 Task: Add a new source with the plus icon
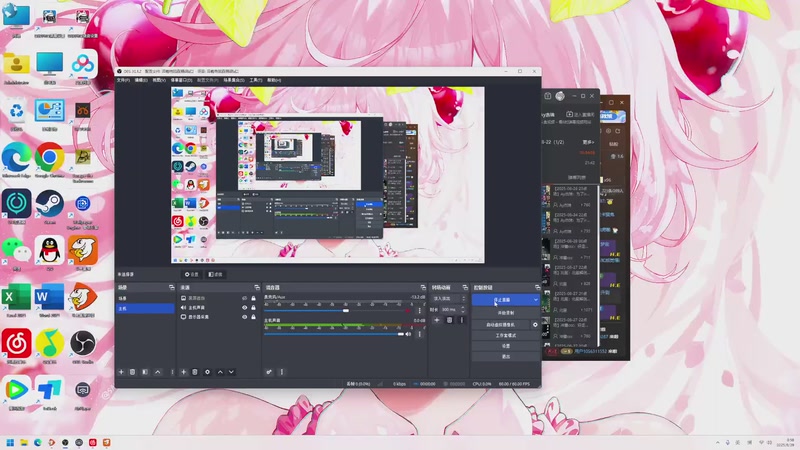tap(184, 372)
